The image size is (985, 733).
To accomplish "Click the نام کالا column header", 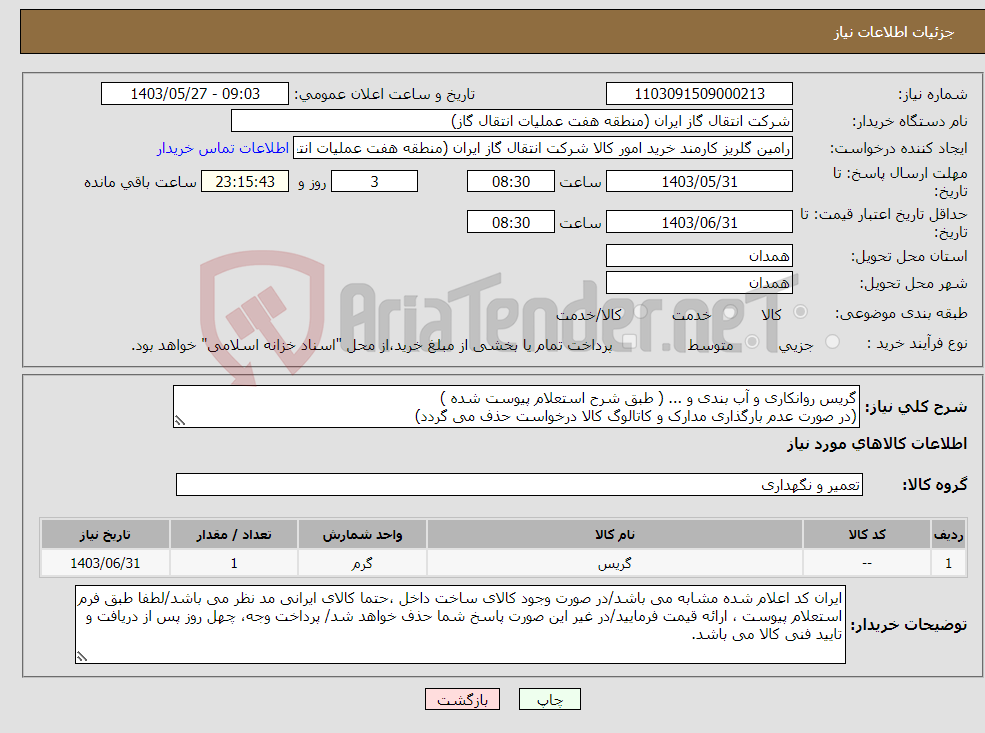I will pyautogui.click(x=614, y=535).
